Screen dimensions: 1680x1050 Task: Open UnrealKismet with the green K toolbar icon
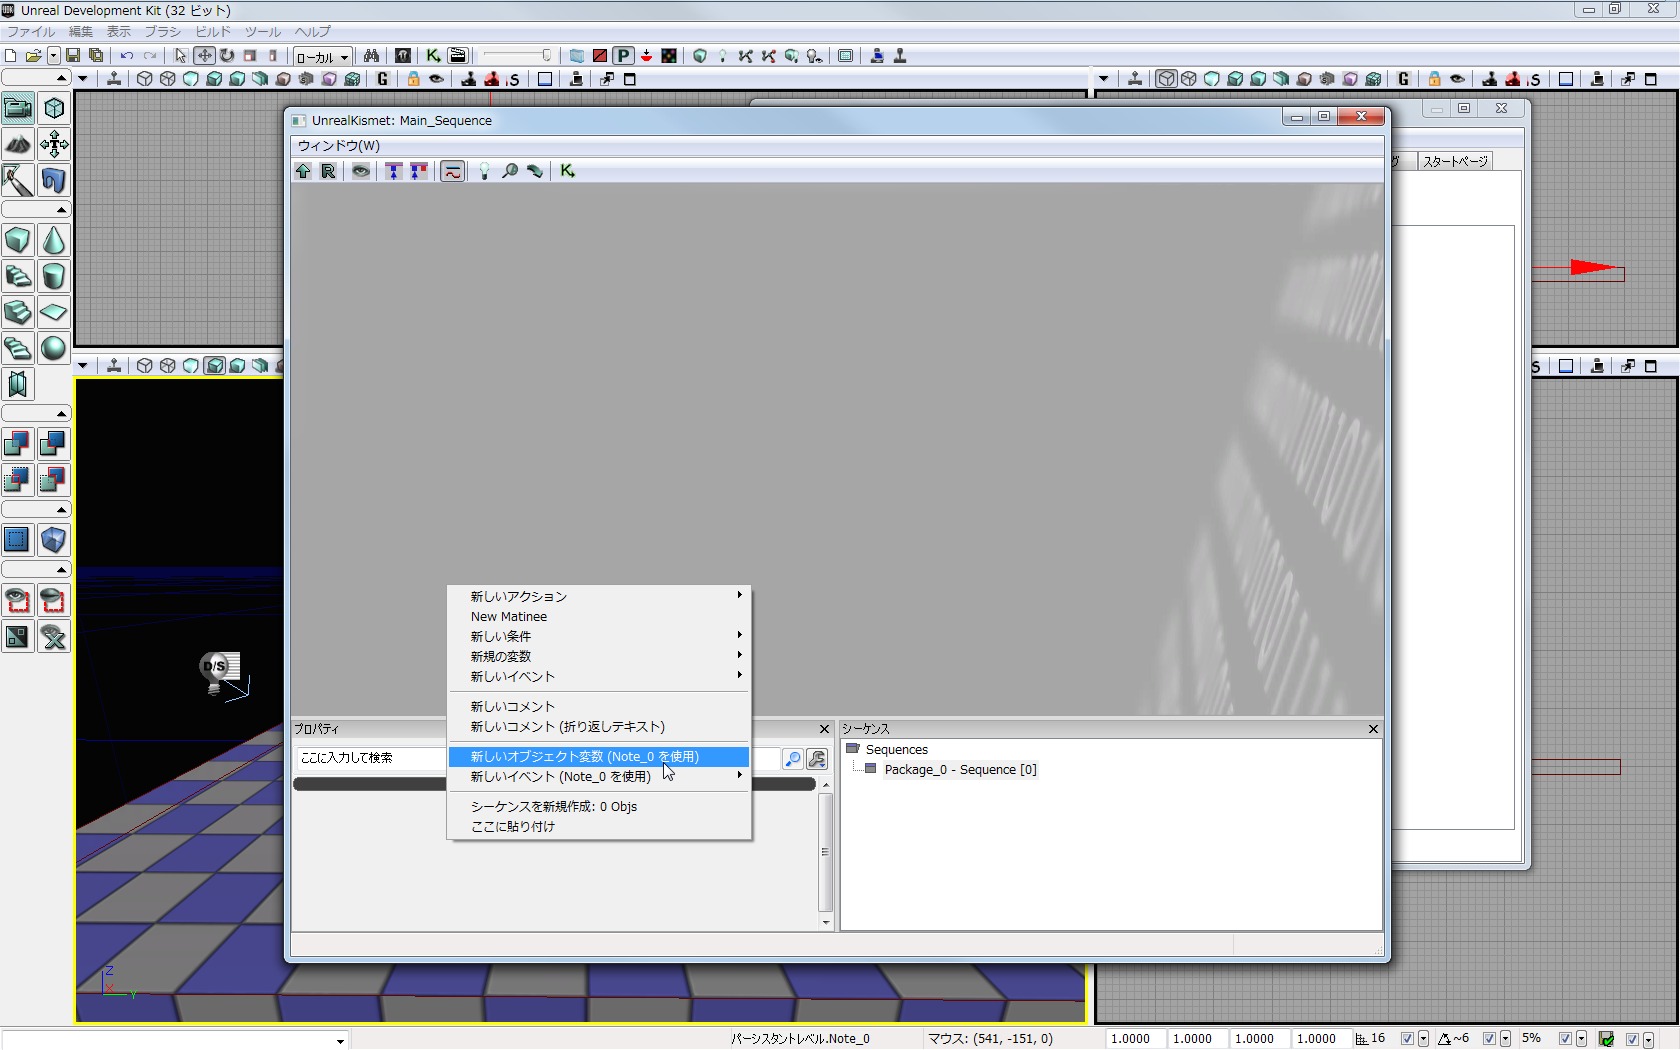(433, 56)
